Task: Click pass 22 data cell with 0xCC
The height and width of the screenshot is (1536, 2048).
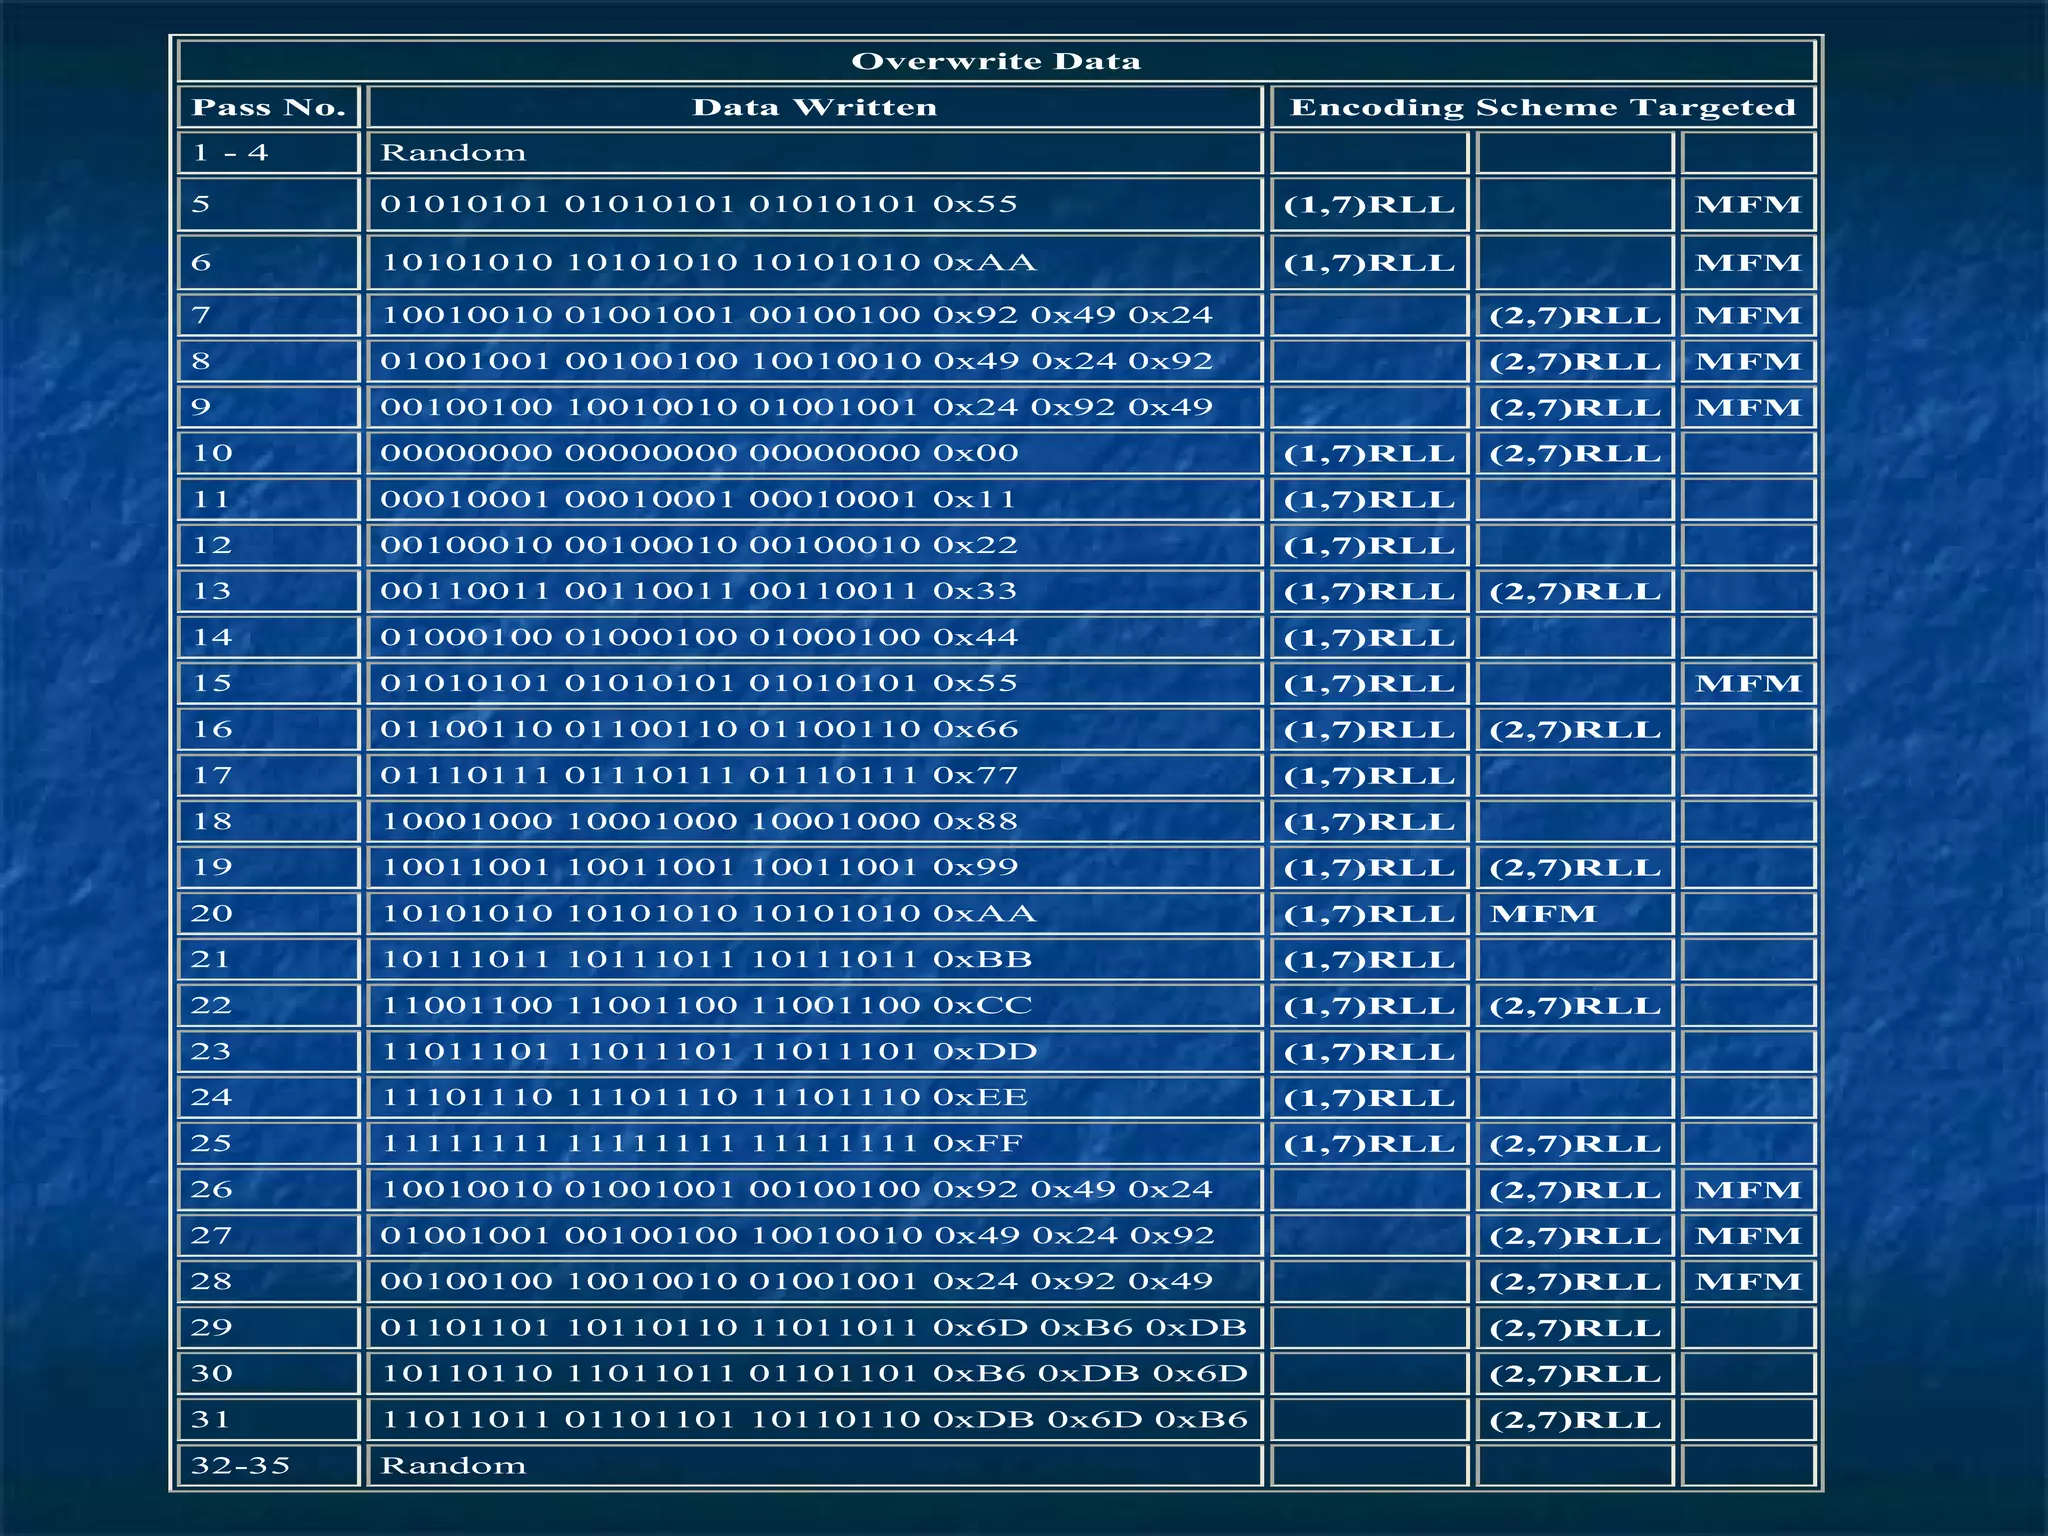Action: (x=815, y=1005)
